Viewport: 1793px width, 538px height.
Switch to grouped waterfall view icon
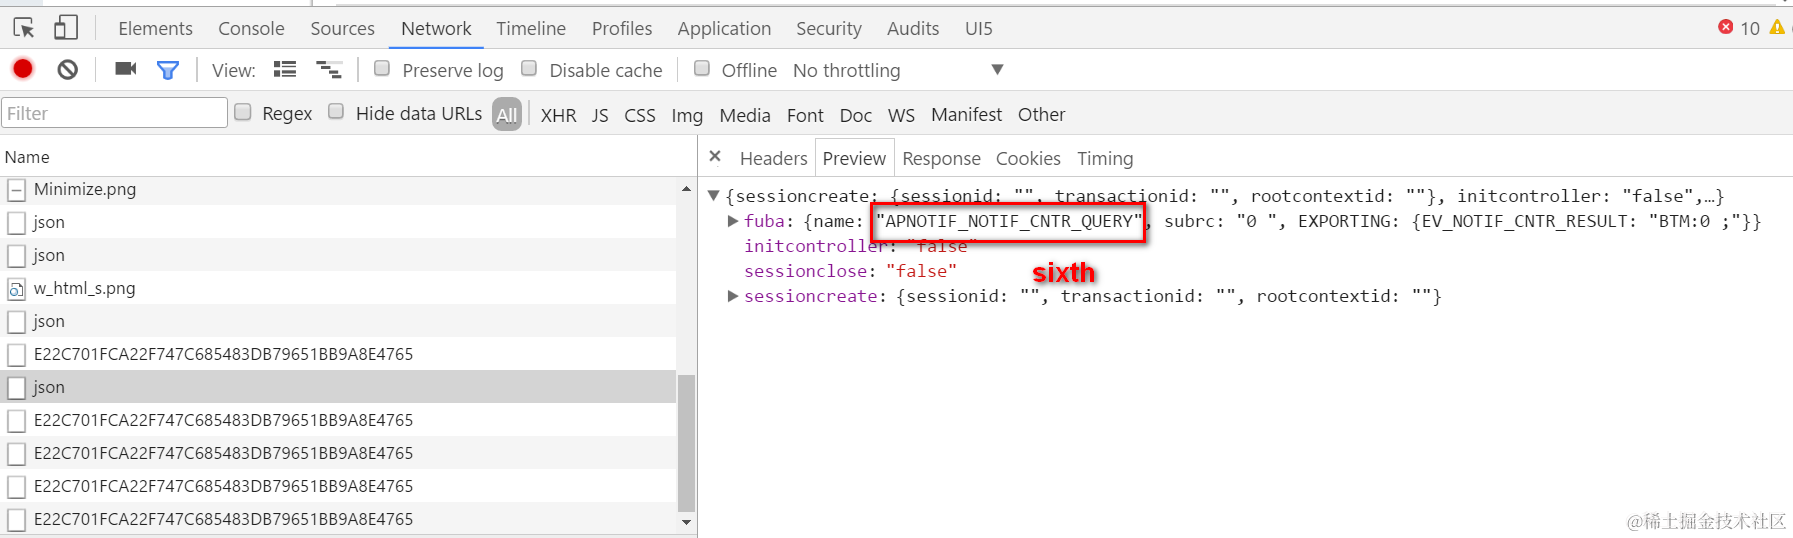329,69
